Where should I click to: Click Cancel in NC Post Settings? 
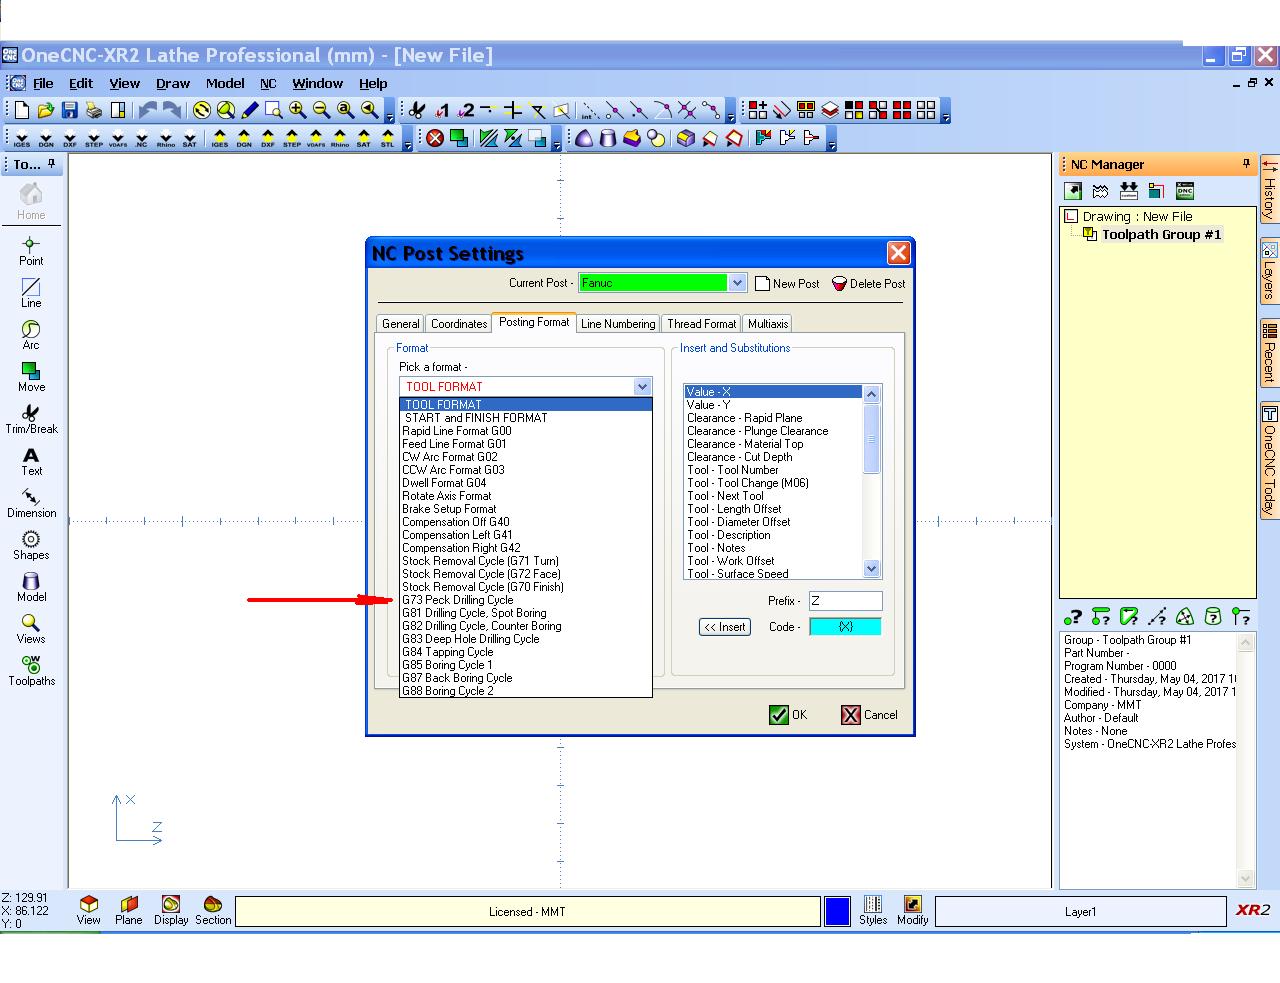tap(869, 715)
